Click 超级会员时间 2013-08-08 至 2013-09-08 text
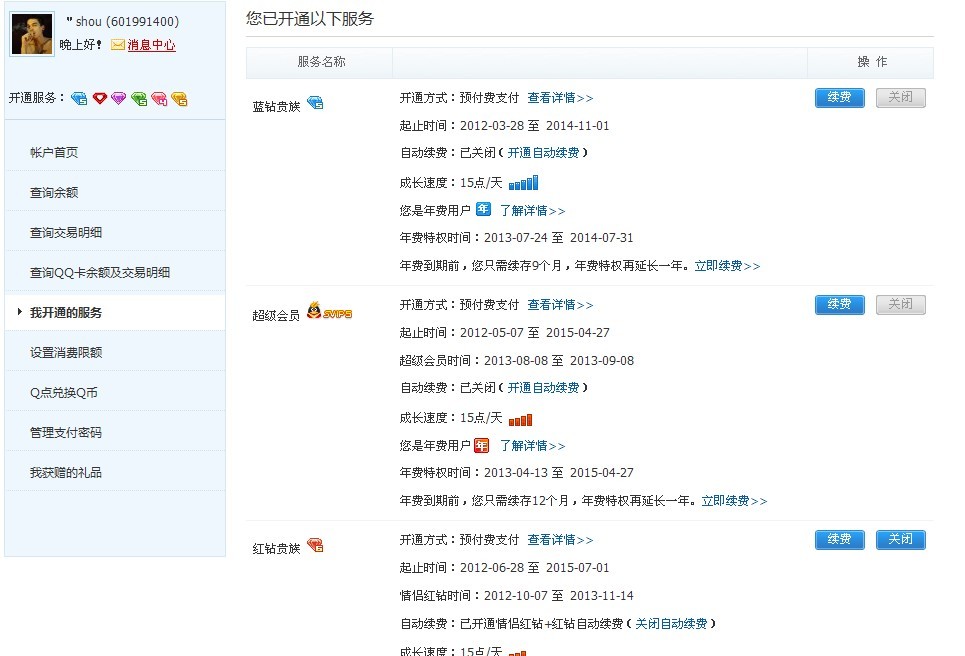The width and height of the screenshot is (965, 656). tap(516, 361)
